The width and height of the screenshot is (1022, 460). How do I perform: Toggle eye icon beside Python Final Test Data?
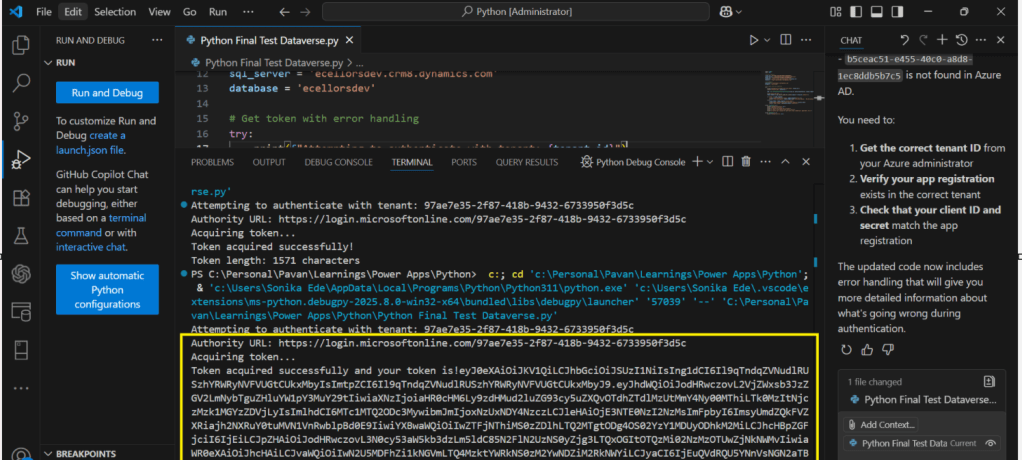pyautogui.click(x=990, y=443)
